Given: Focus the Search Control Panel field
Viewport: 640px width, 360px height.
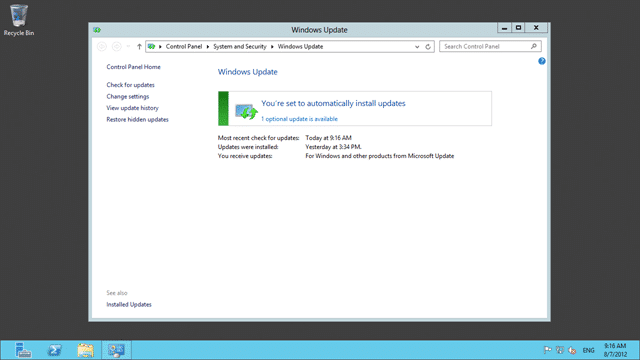Looking at the screenshot, I should 490,47.
